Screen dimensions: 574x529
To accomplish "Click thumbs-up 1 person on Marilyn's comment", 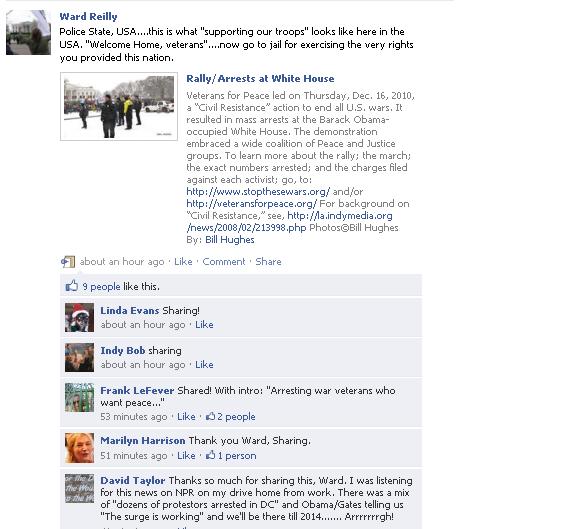I will coord(231,456).
